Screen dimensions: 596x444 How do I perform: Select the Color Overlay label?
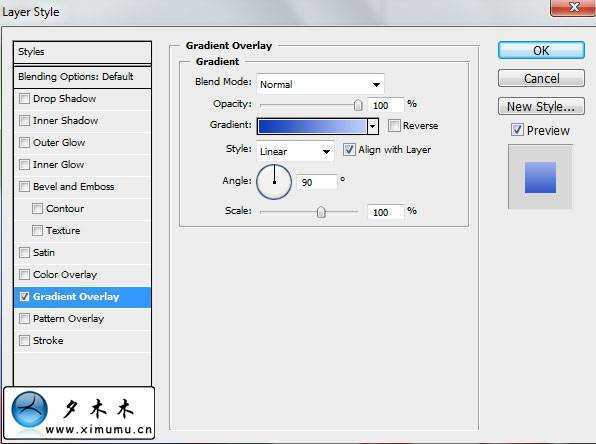click(x=65, y=274)
